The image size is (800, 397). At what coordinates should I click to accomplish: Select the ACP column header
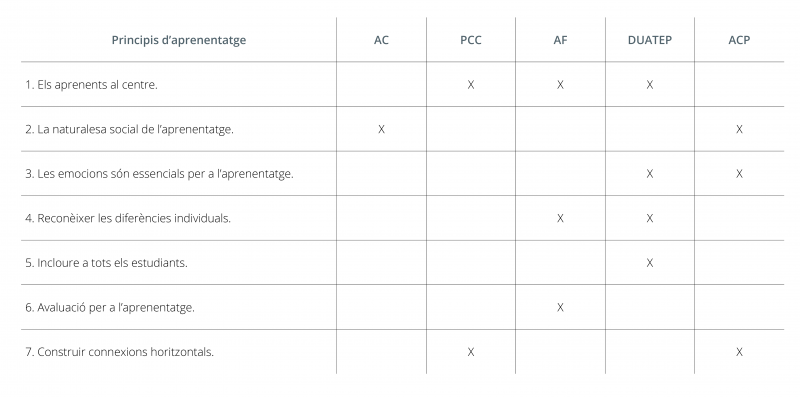(x=739, y=40)
